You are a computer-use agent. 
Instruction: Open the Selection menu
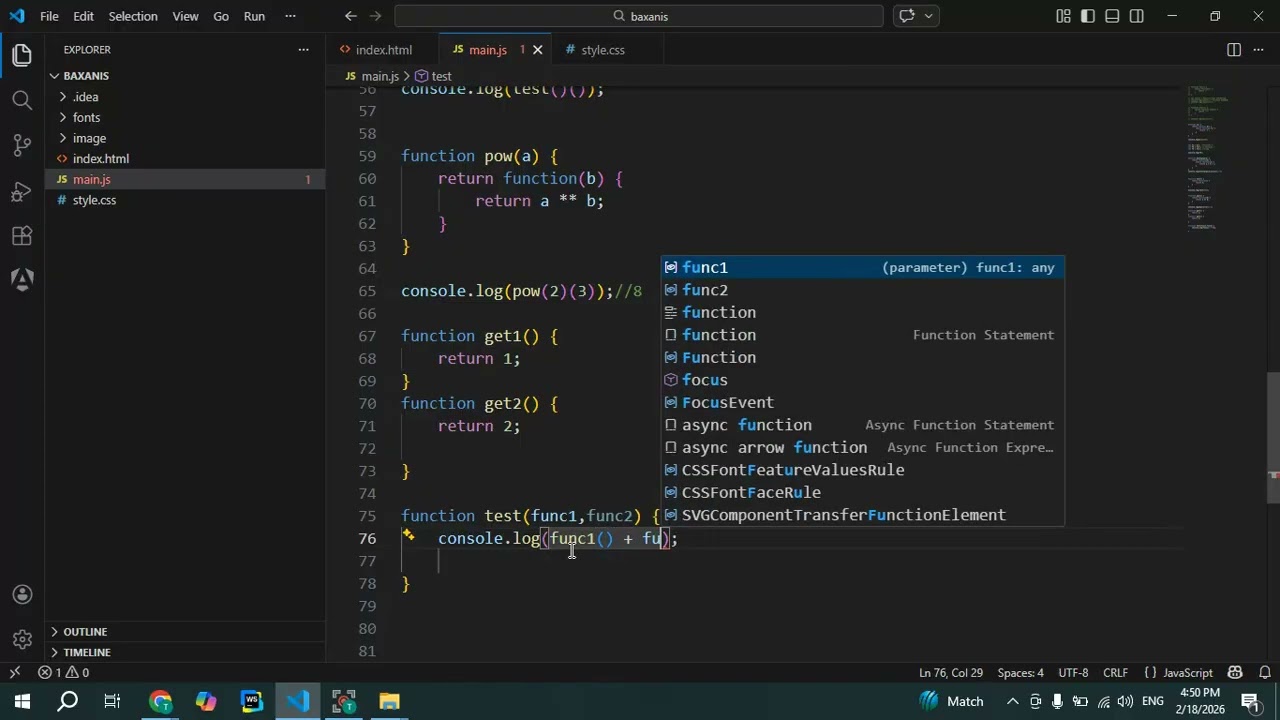133,16
